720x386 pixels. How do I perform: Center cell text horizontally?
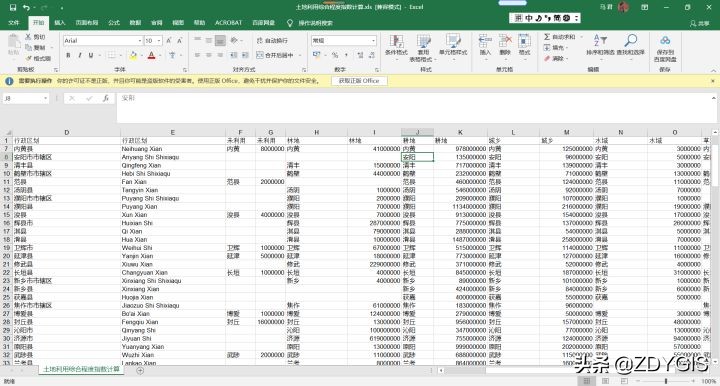pyautogui.click(x=208, y=55)
